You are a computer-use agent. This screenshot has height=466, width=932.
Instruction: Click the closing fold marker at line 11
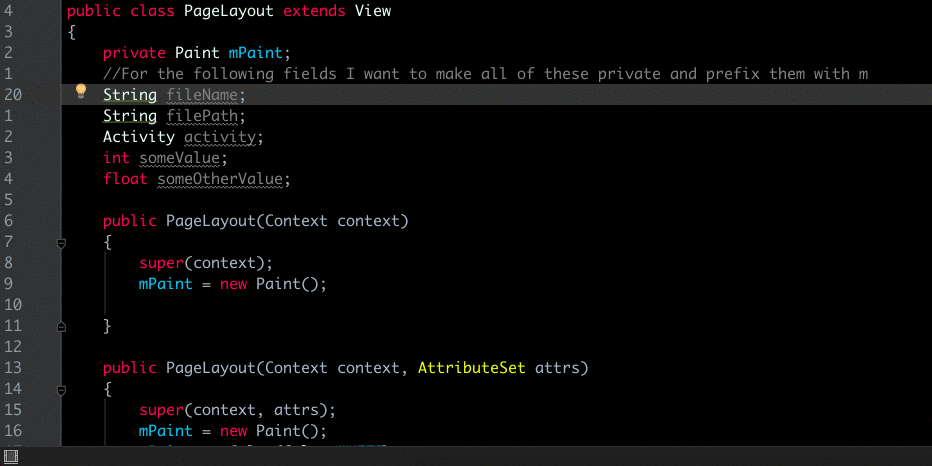pos(61,326)
